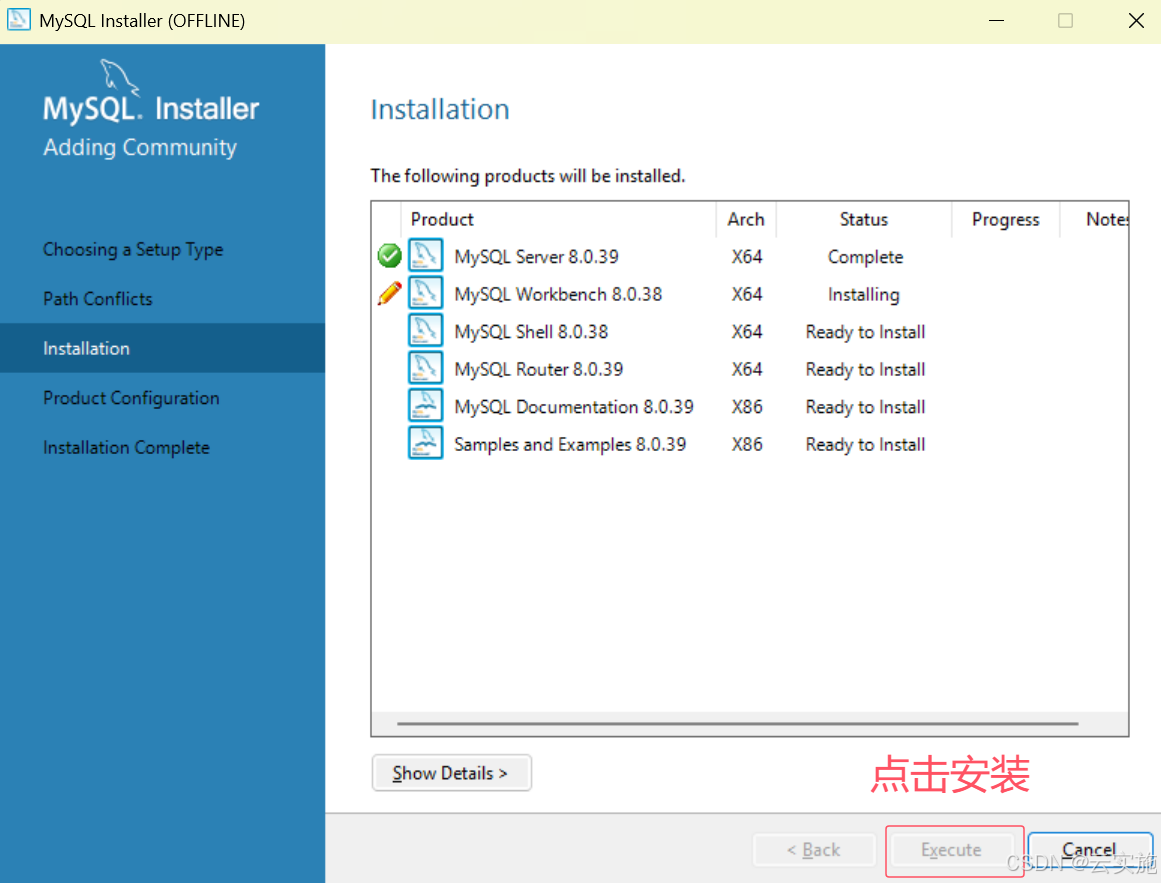The width and height of the screenshot is (1161, 883).
Task: Click X86 arch cell for MySQL Documentation
Action: point(746,407)
